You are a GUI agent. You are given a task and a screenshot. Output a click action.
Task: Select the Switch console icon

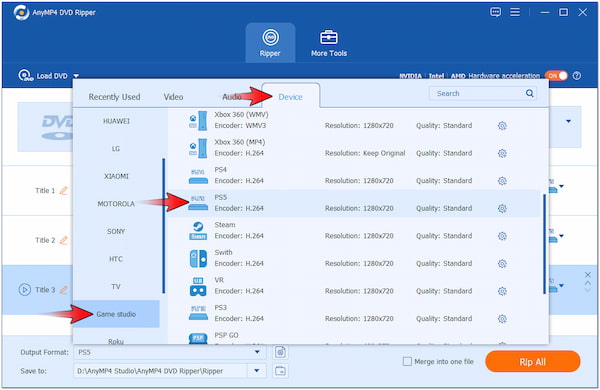pyautogui.click(x=198, y=258)
